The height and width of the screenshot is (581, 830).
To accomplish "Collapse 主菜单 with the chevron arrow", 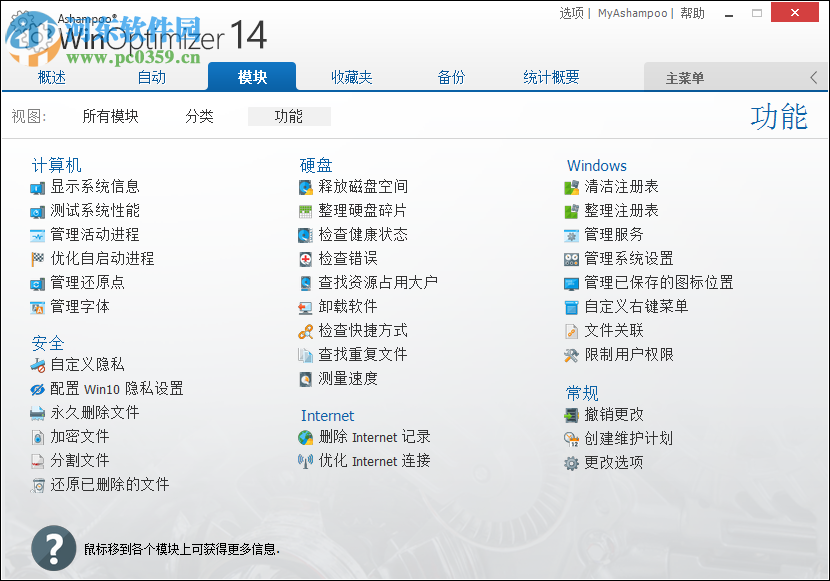I will pos(812,76).
